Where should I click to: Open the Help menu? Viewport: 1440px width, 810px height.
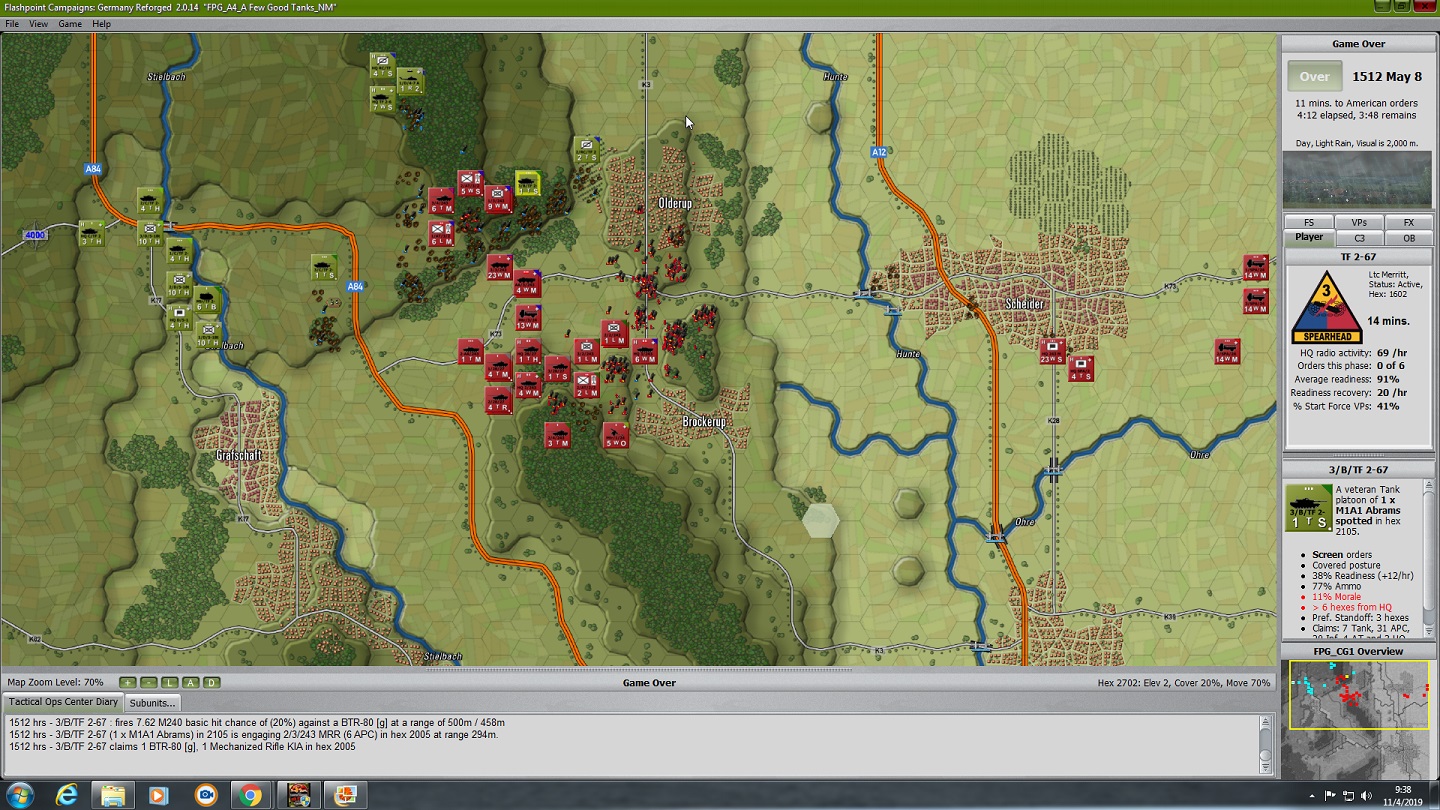pos(101,24)
